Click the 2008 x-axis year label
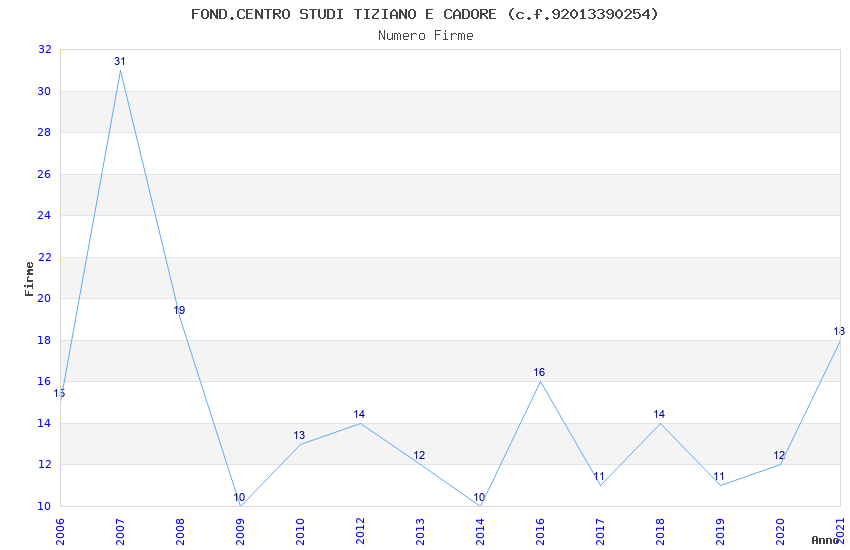The width and height of the screenshot is (850, 550). click(x=181, y=531)
